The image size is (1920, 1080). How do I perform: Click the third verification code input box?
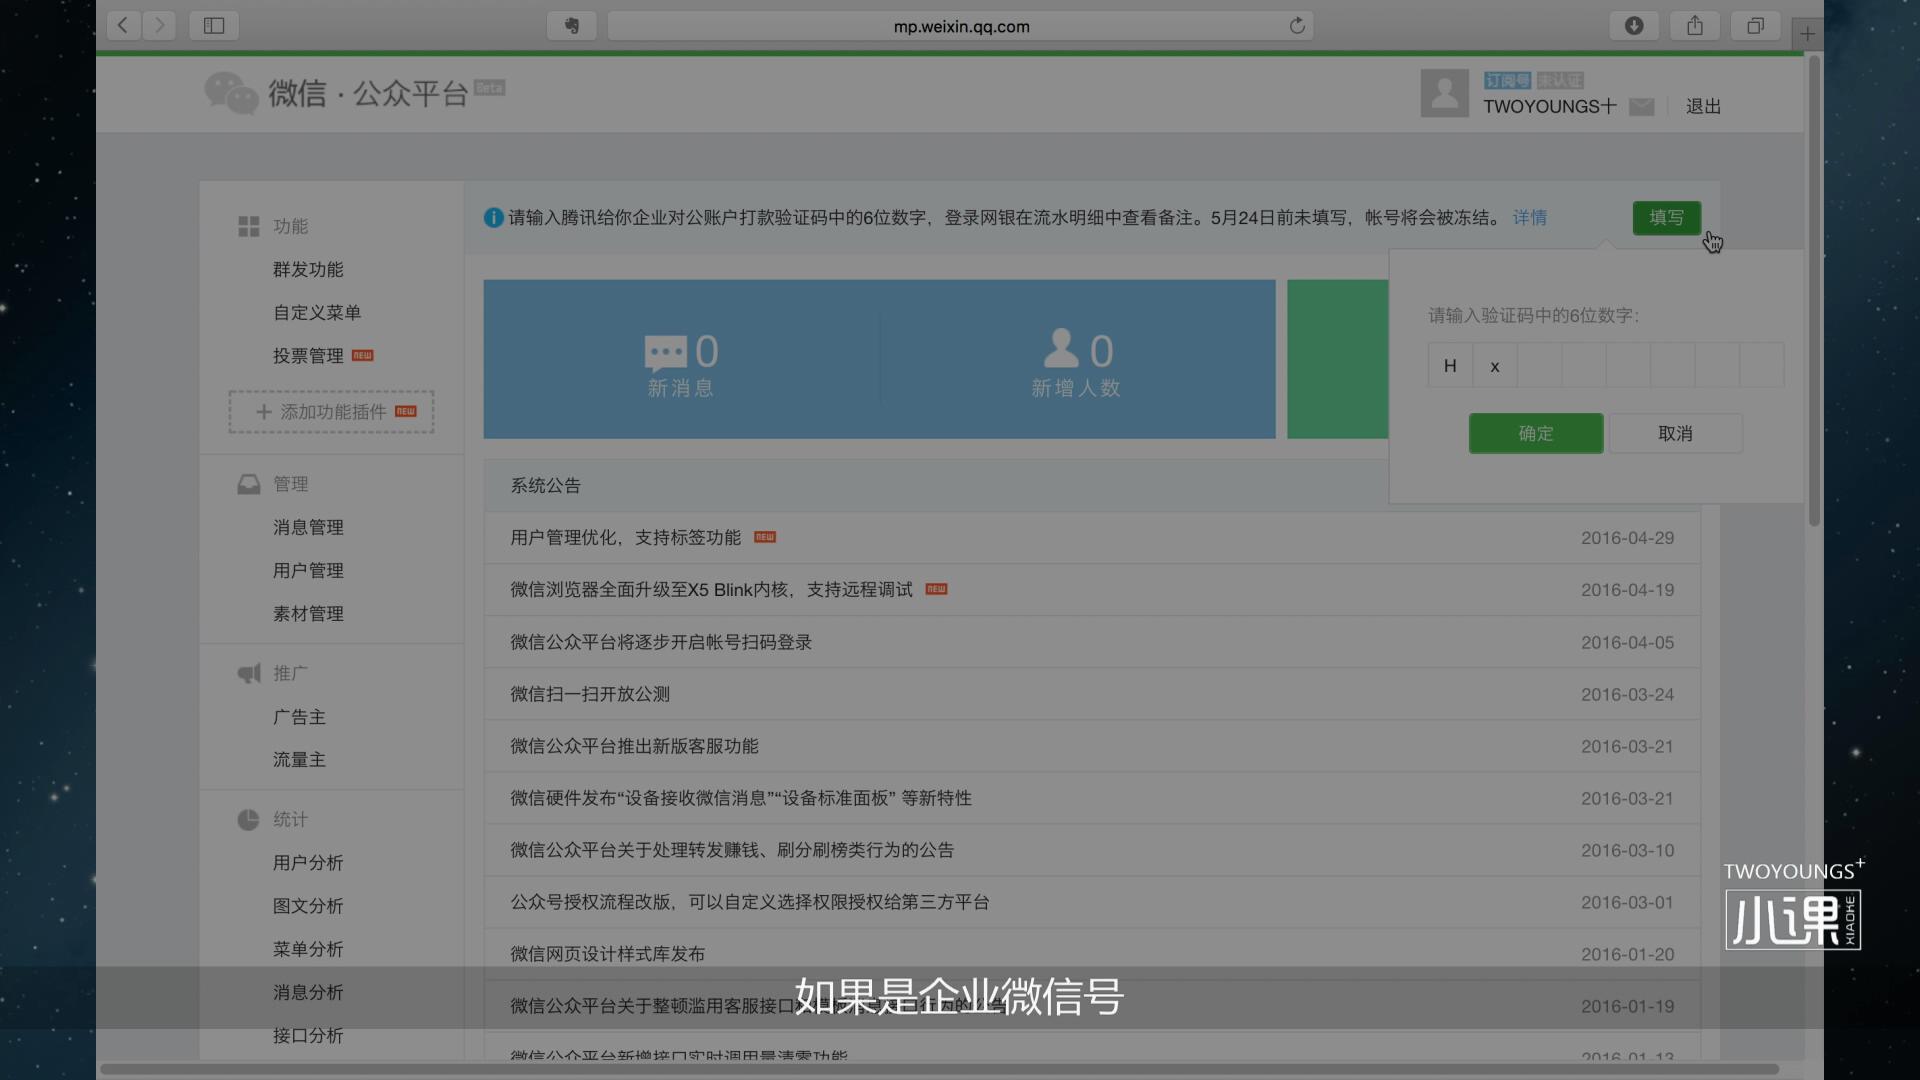point(1539,365)
